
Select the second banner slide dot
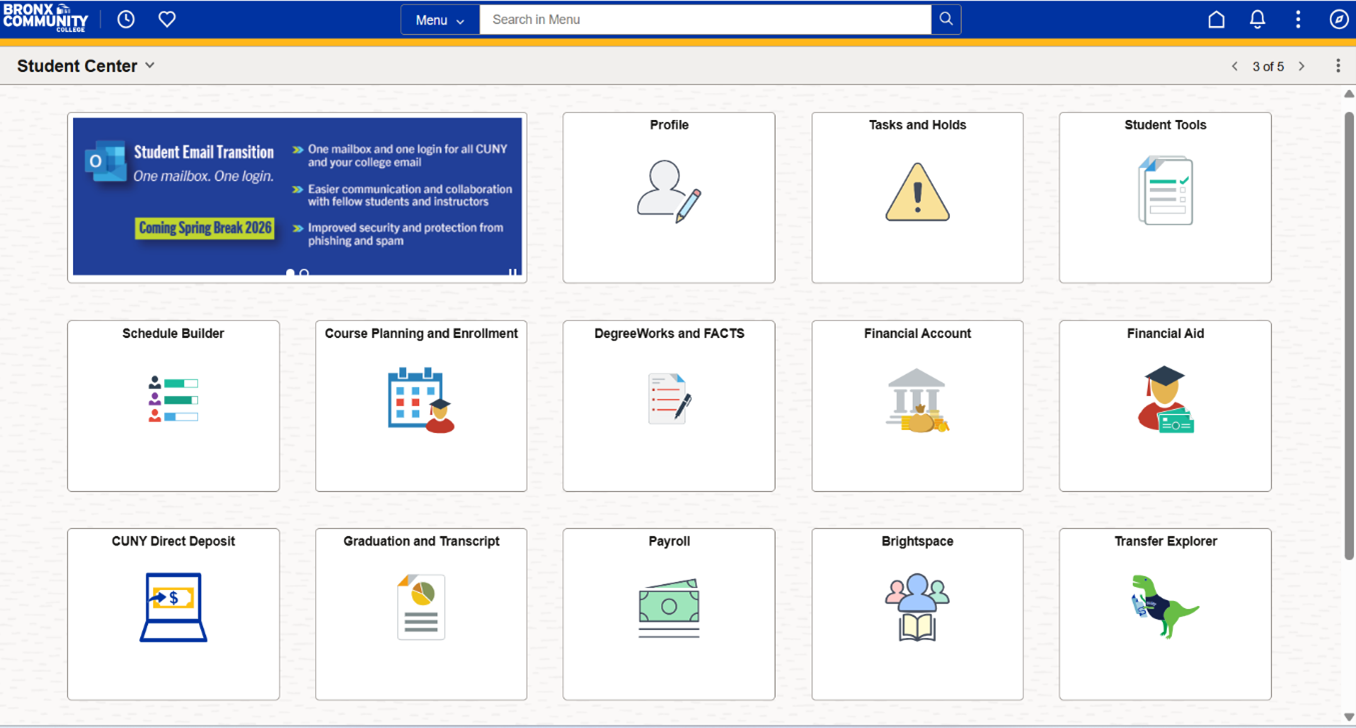pyautogui.click(x=304, y=273)
